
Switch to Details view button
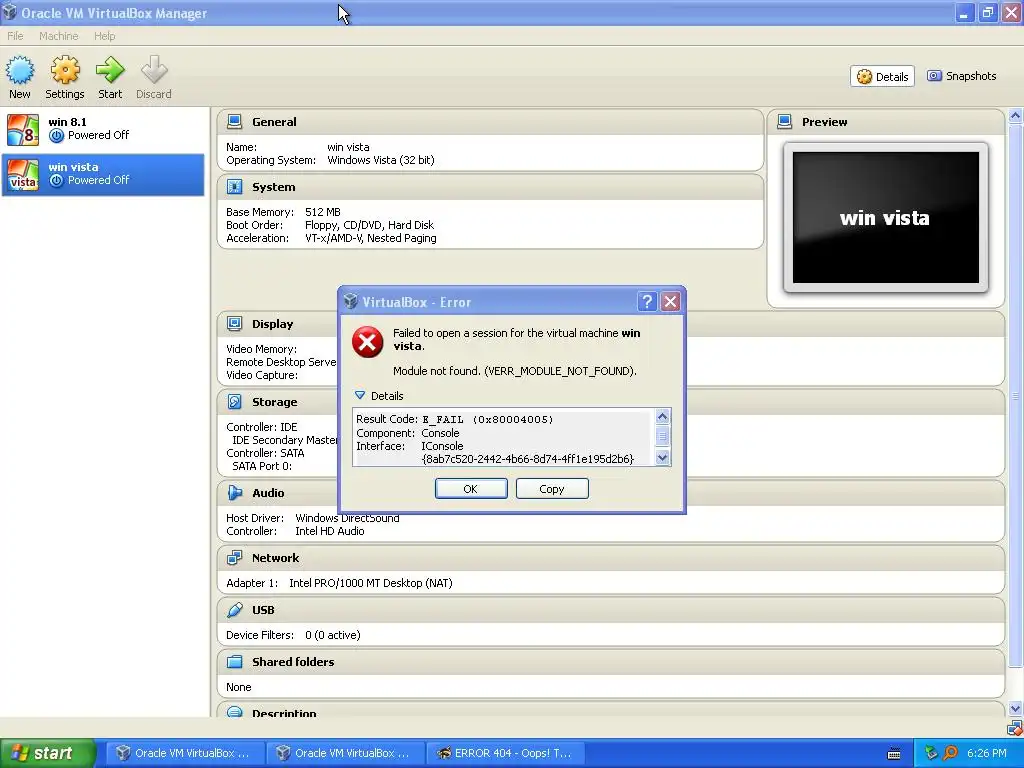(x=882, y=76)
